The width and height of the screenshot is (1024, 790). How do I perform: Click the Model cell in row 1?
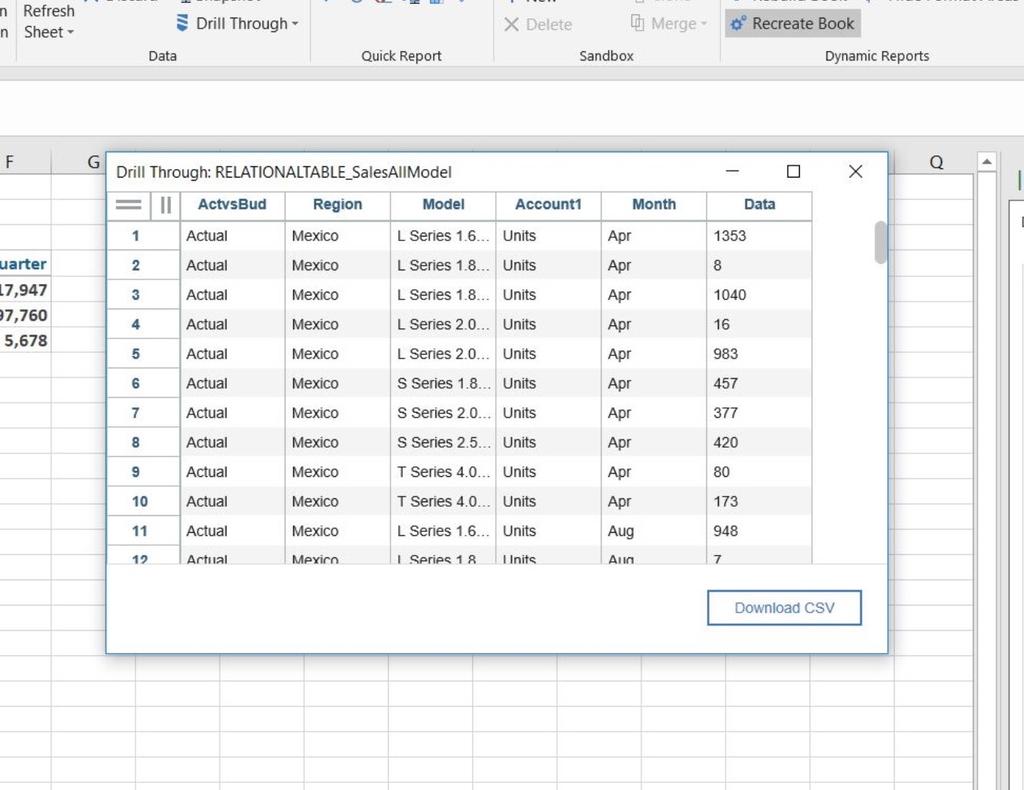tap(443, 236)
